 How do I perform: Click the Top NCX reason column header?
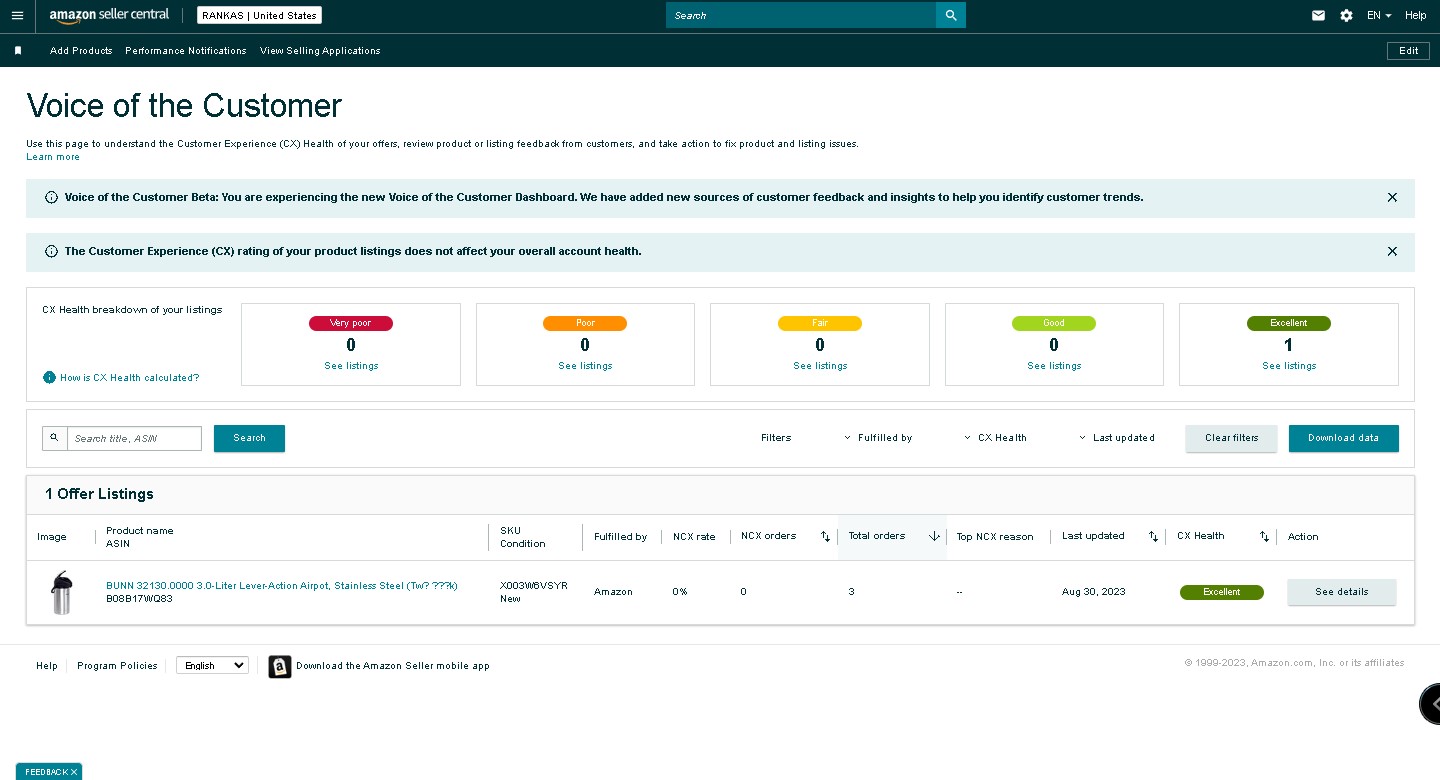tap(995, 537)
